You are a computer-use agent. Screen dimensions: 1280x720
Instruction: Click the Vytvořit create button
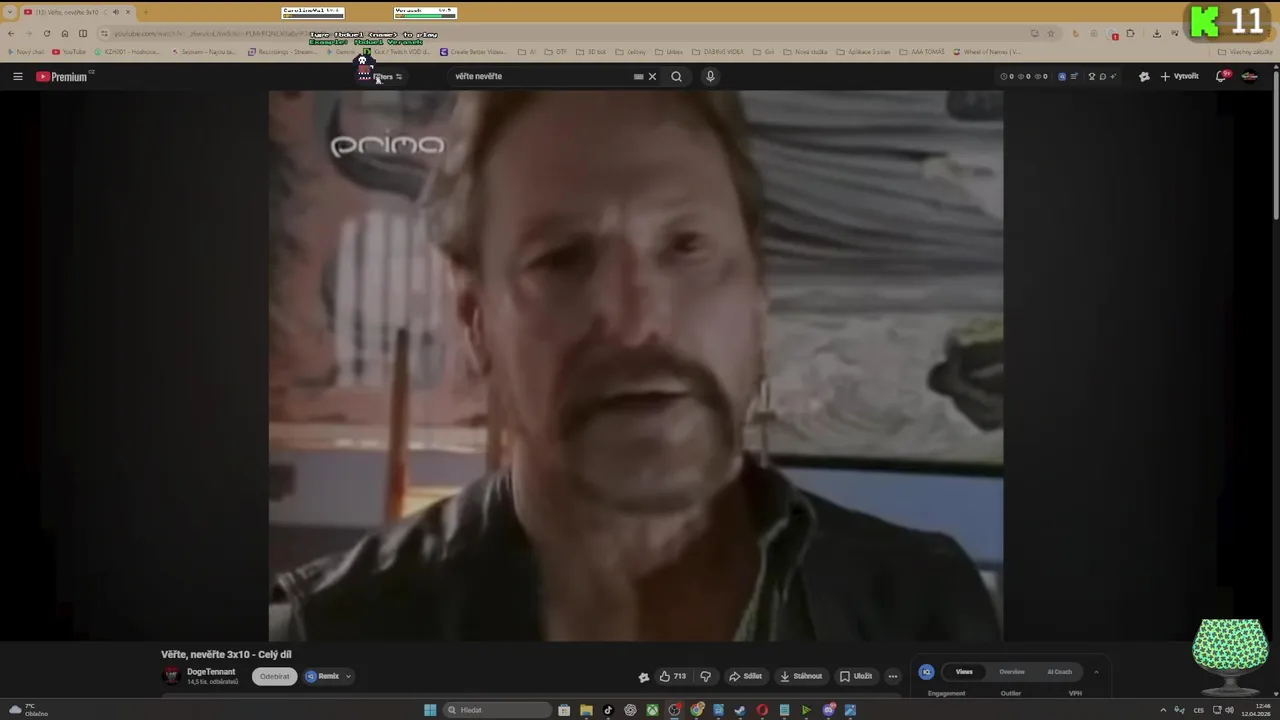1180,76
